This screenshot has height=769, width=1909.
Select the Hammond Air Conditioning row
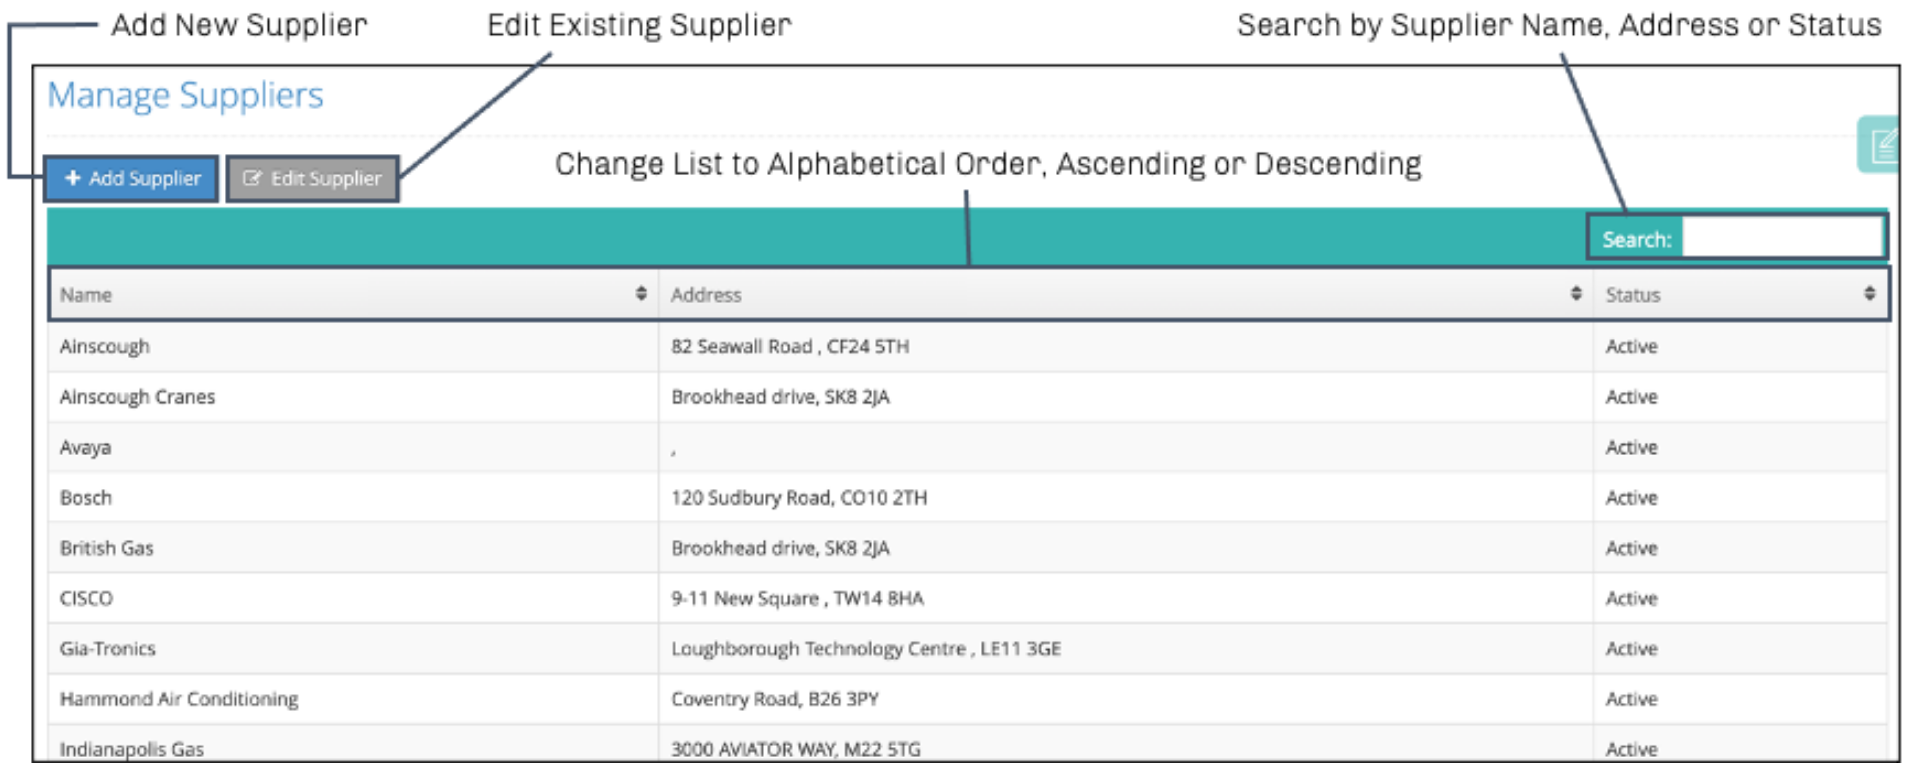click(968, 699)
